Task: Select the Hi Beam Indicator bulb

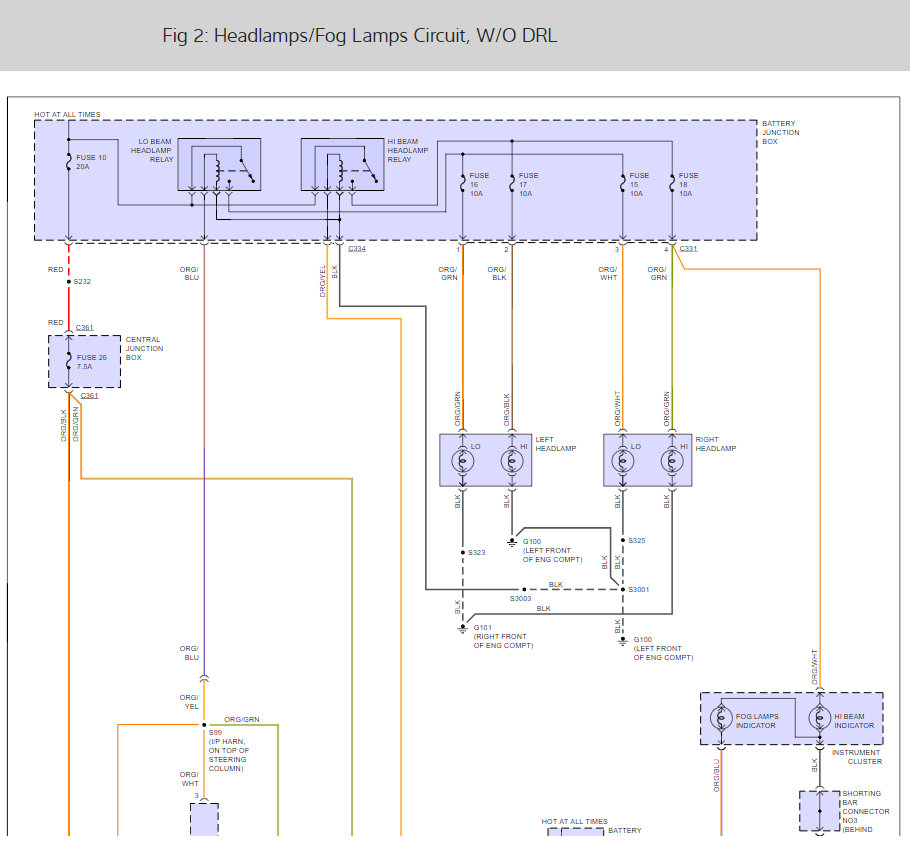Action: click(x=819, y=718)
